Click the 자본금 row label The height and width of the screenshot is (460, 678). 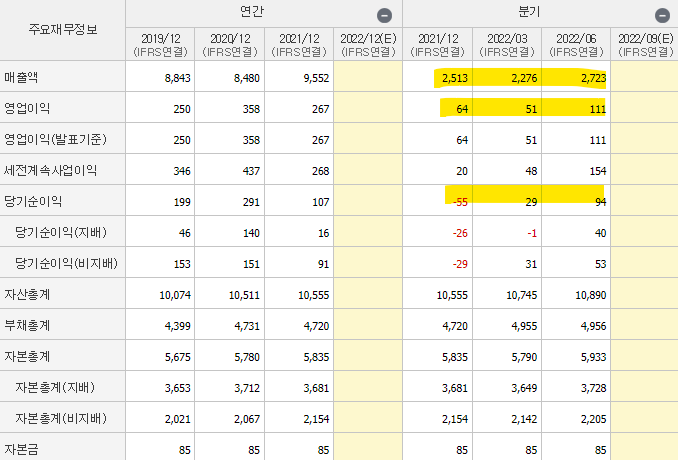[x=21, y=450]
